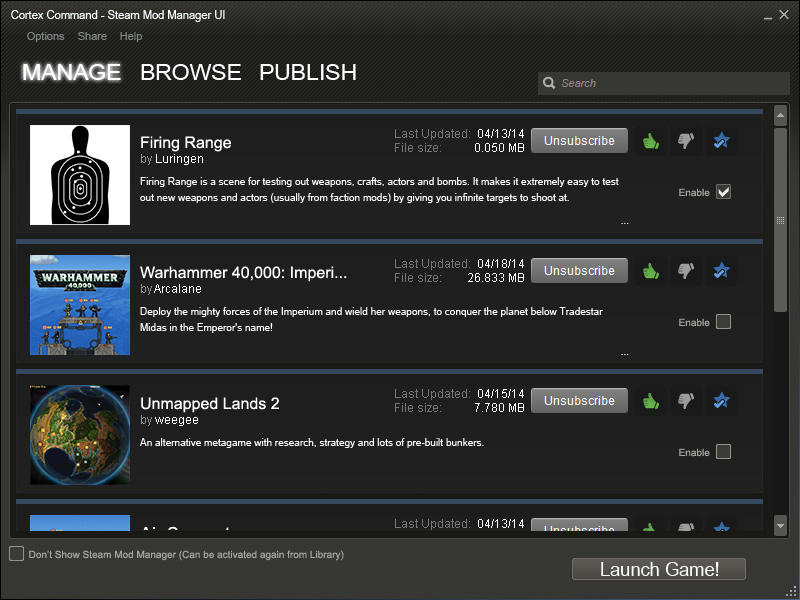Enable checkbox for Firing Range
The width and height of the screenshot is (800, 600).
[x=723, y=192]
